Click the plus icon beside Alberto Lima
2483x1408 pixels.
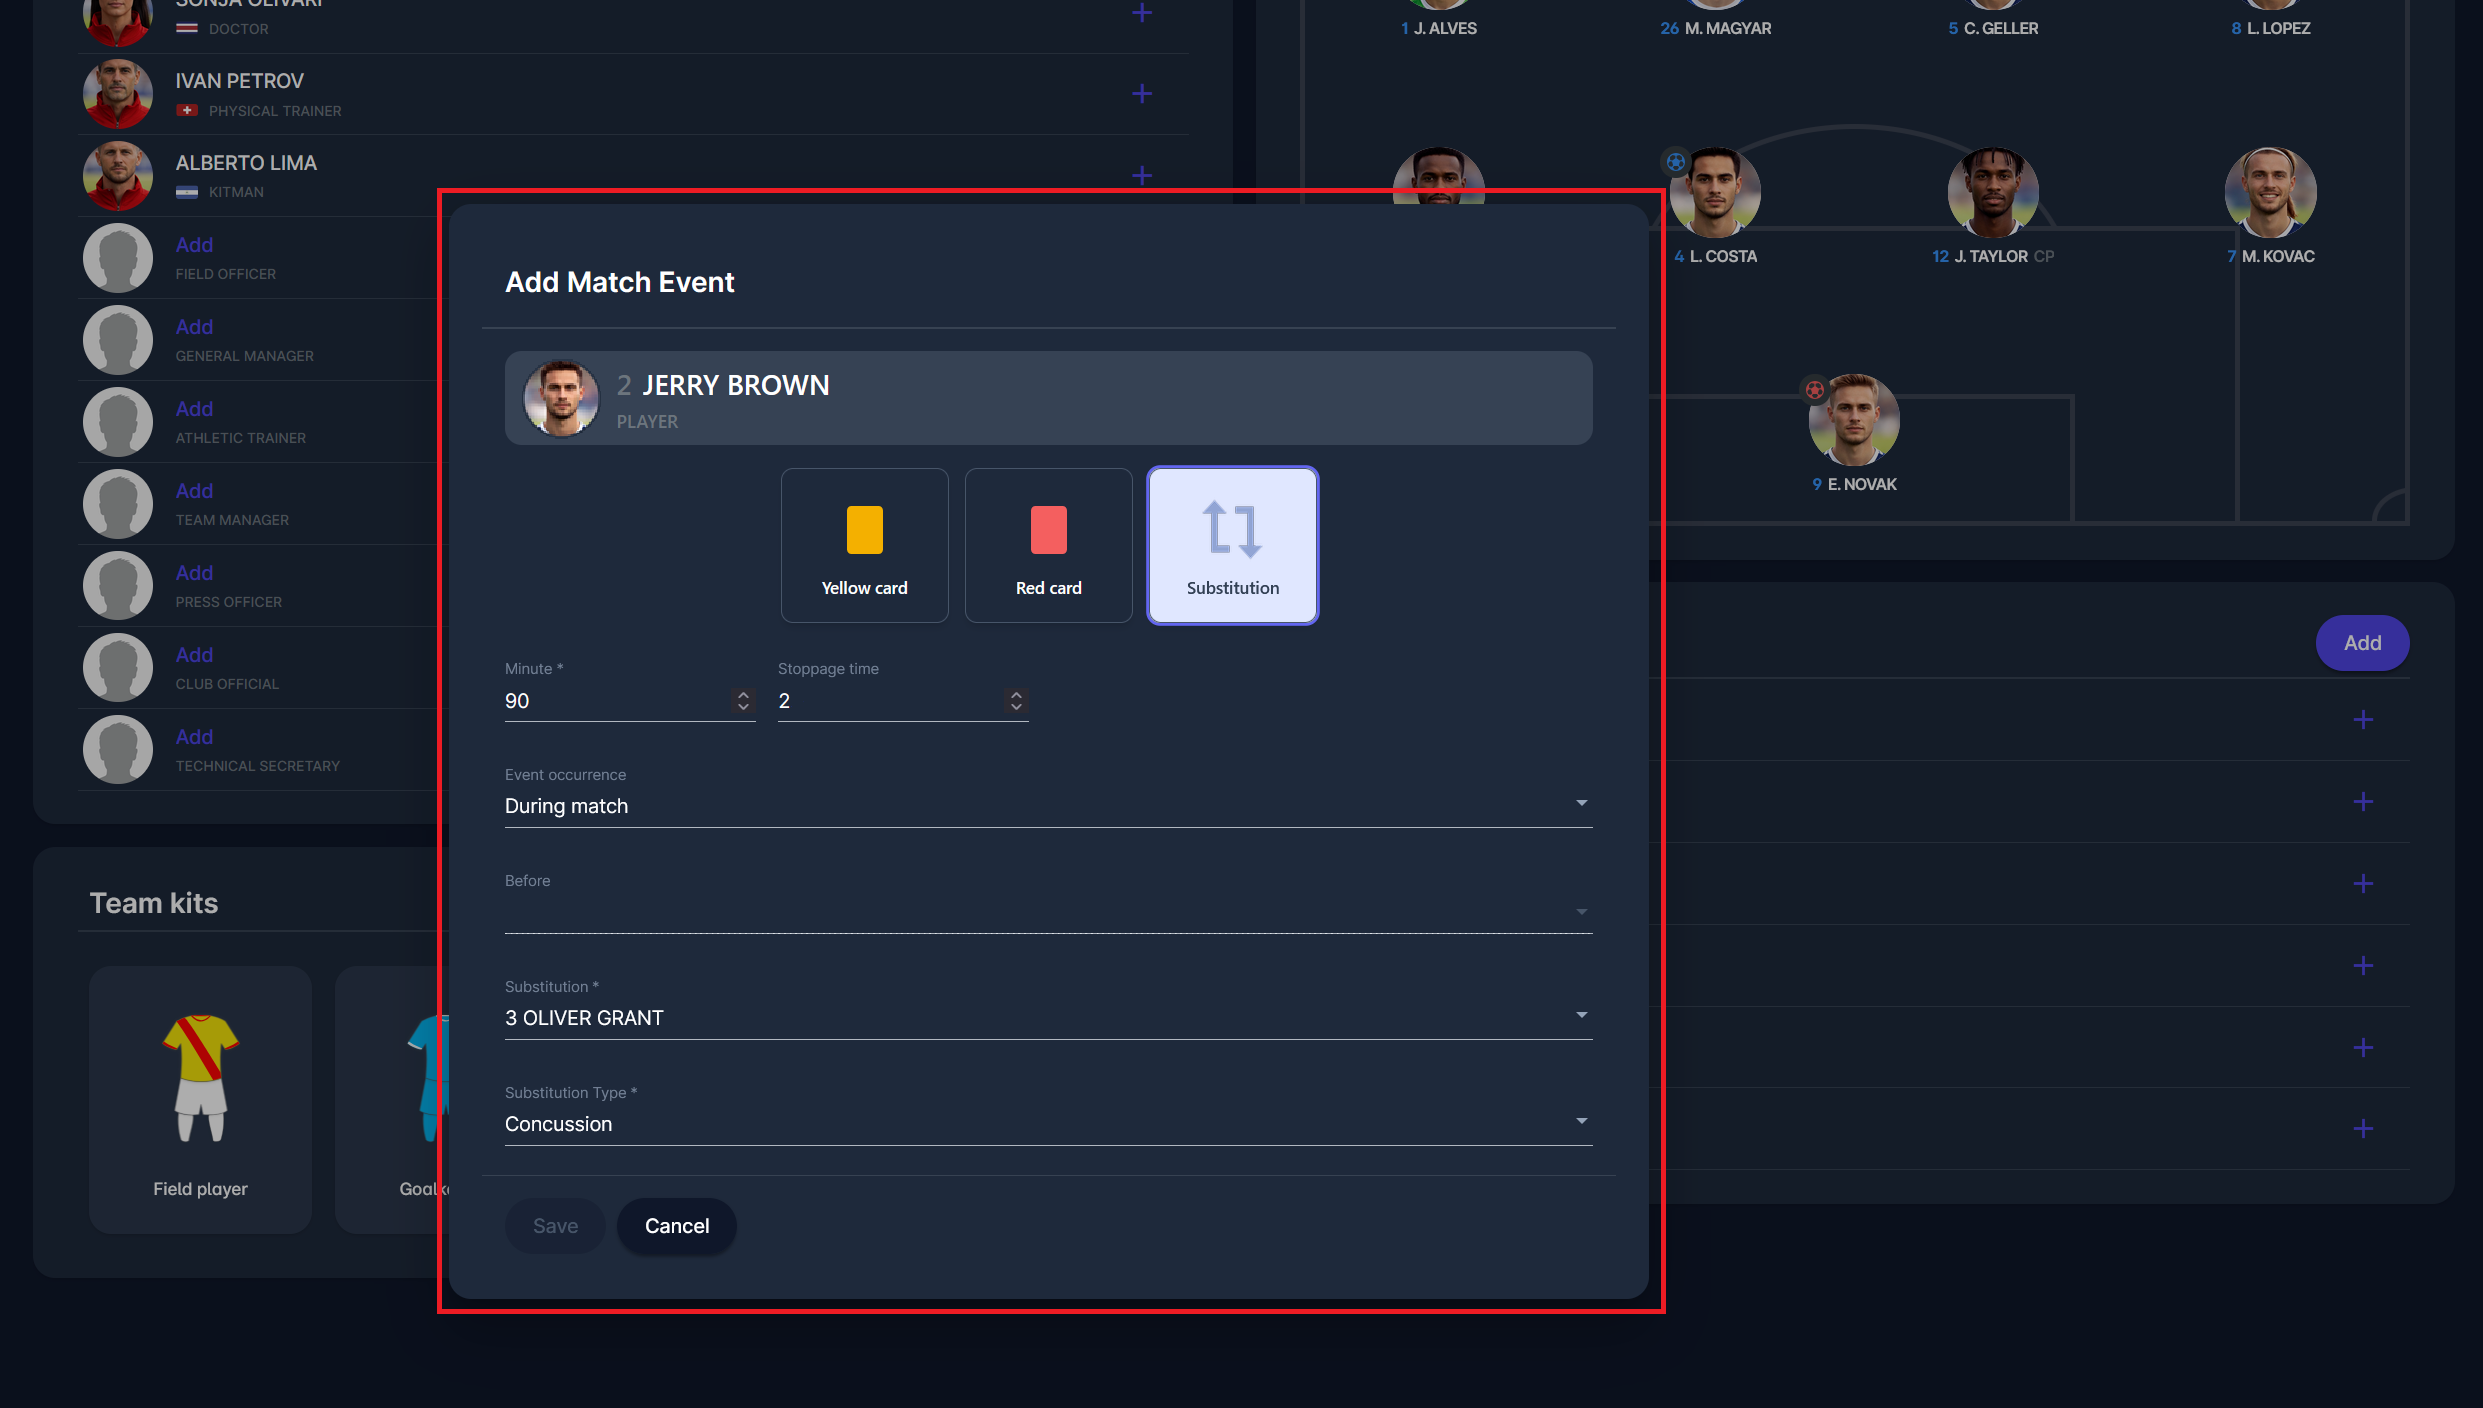pos(1142,176)
